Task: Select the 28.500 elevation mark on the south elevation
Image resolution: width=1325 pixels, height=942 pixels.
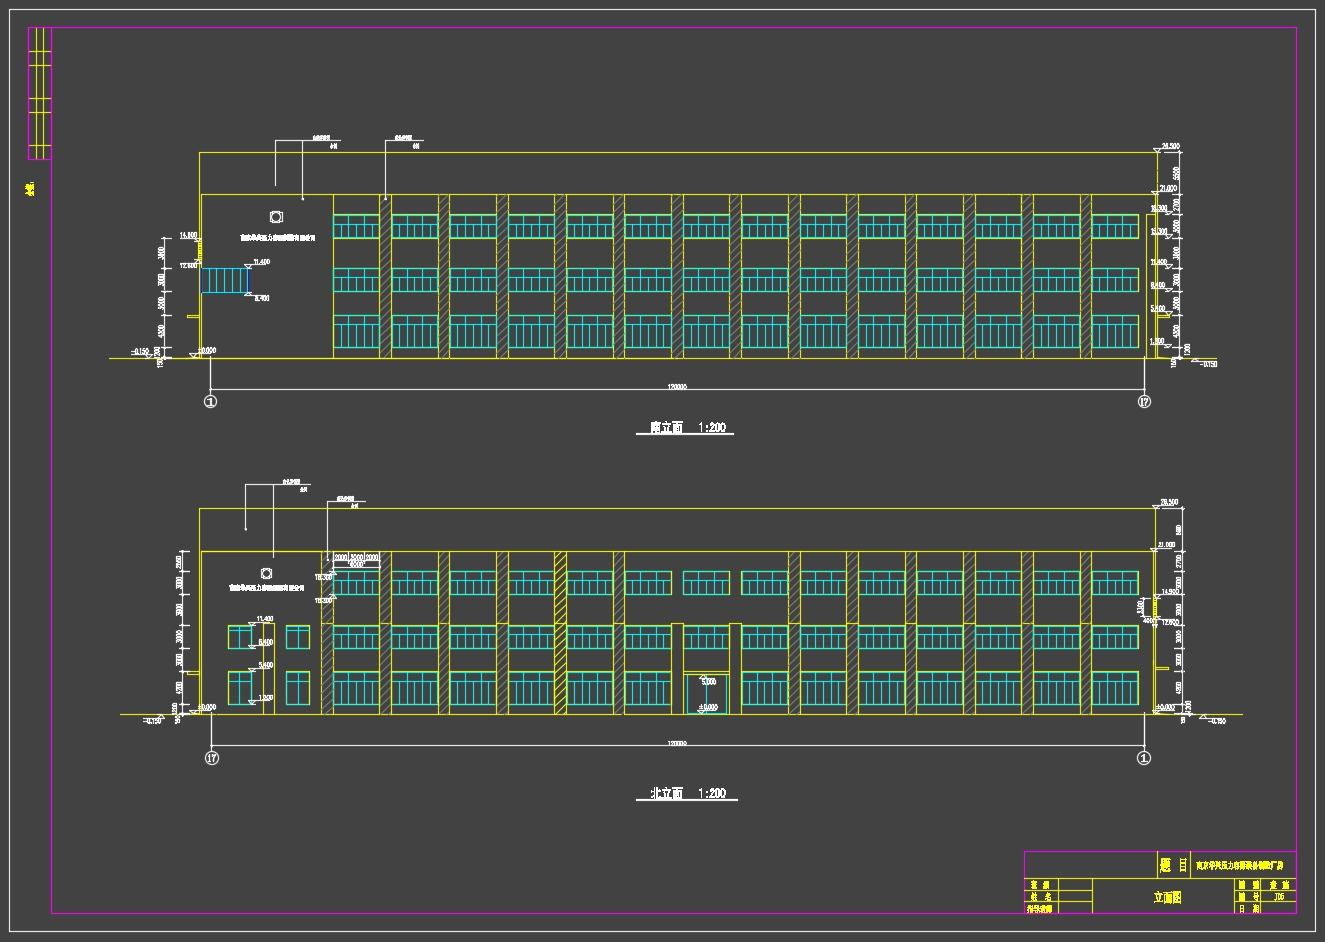Action: 1168,146
